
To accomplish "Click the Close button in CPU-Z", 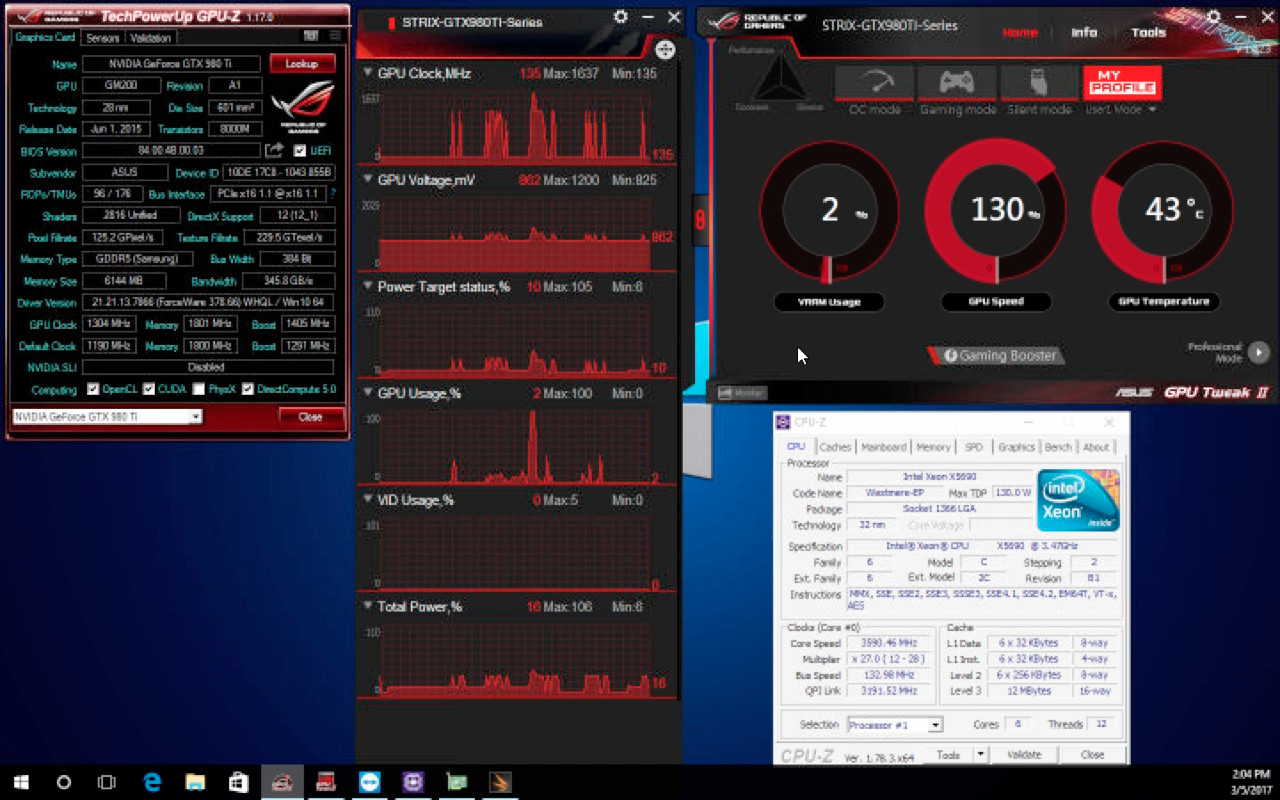I will (1092, 755).
